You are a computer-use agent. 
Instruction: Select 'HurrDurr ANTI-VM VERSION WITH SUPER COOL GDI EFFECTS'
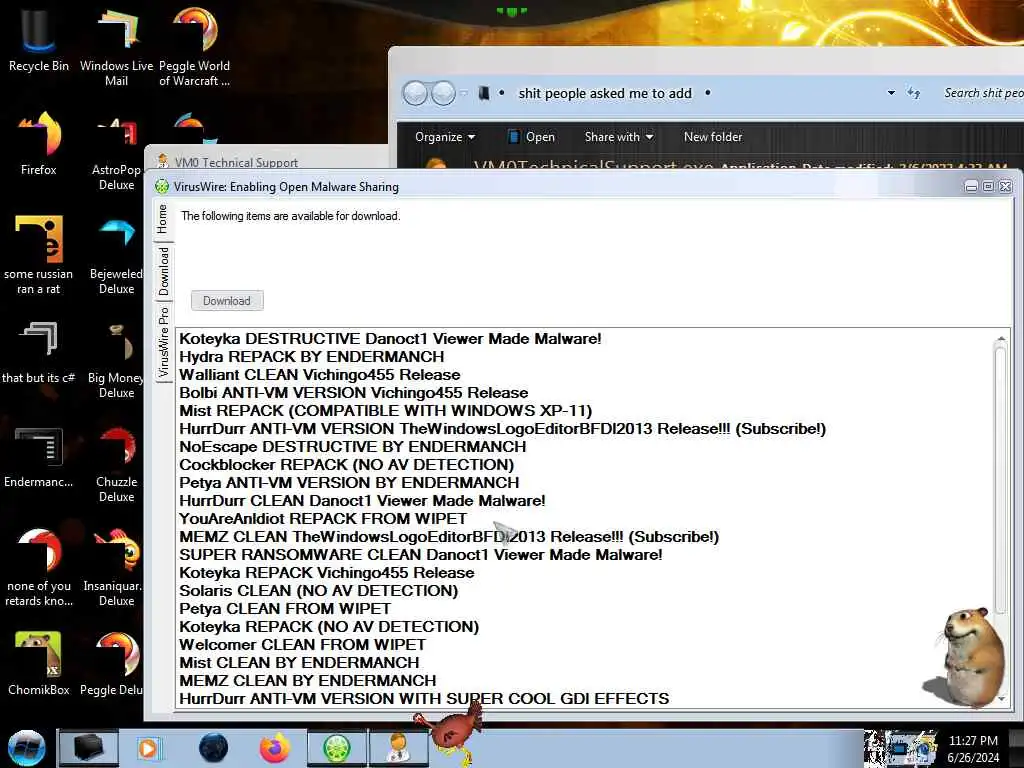pos(424,698)
